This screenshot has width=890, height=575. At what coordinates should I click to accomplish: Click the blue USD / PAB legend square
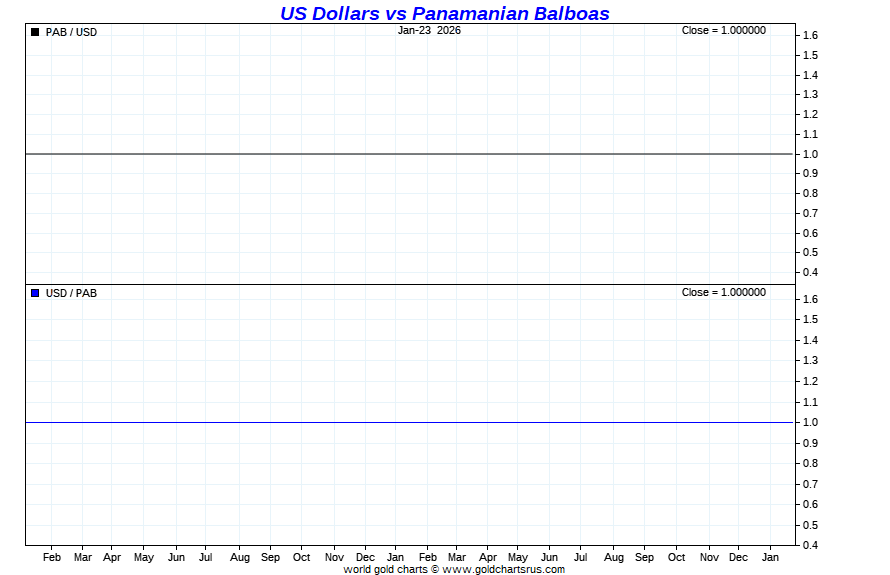[35, 293]
